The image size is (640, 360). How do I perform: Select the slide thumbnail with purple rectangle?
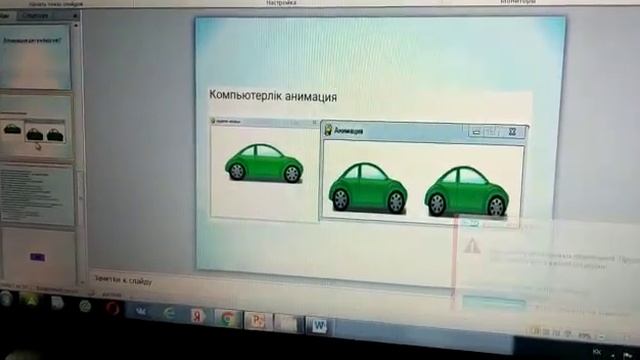38,256
